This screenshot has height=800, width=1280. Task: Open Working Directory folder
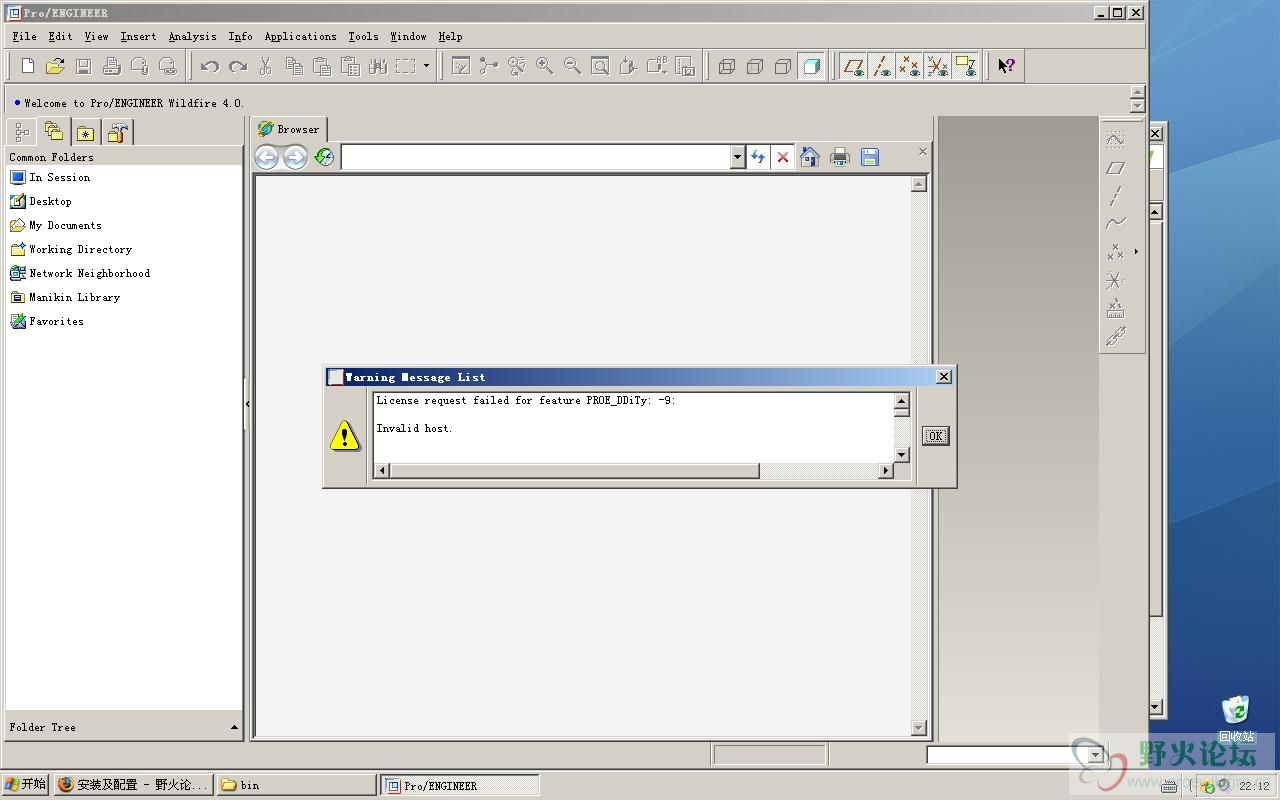[x=71, y=249]
